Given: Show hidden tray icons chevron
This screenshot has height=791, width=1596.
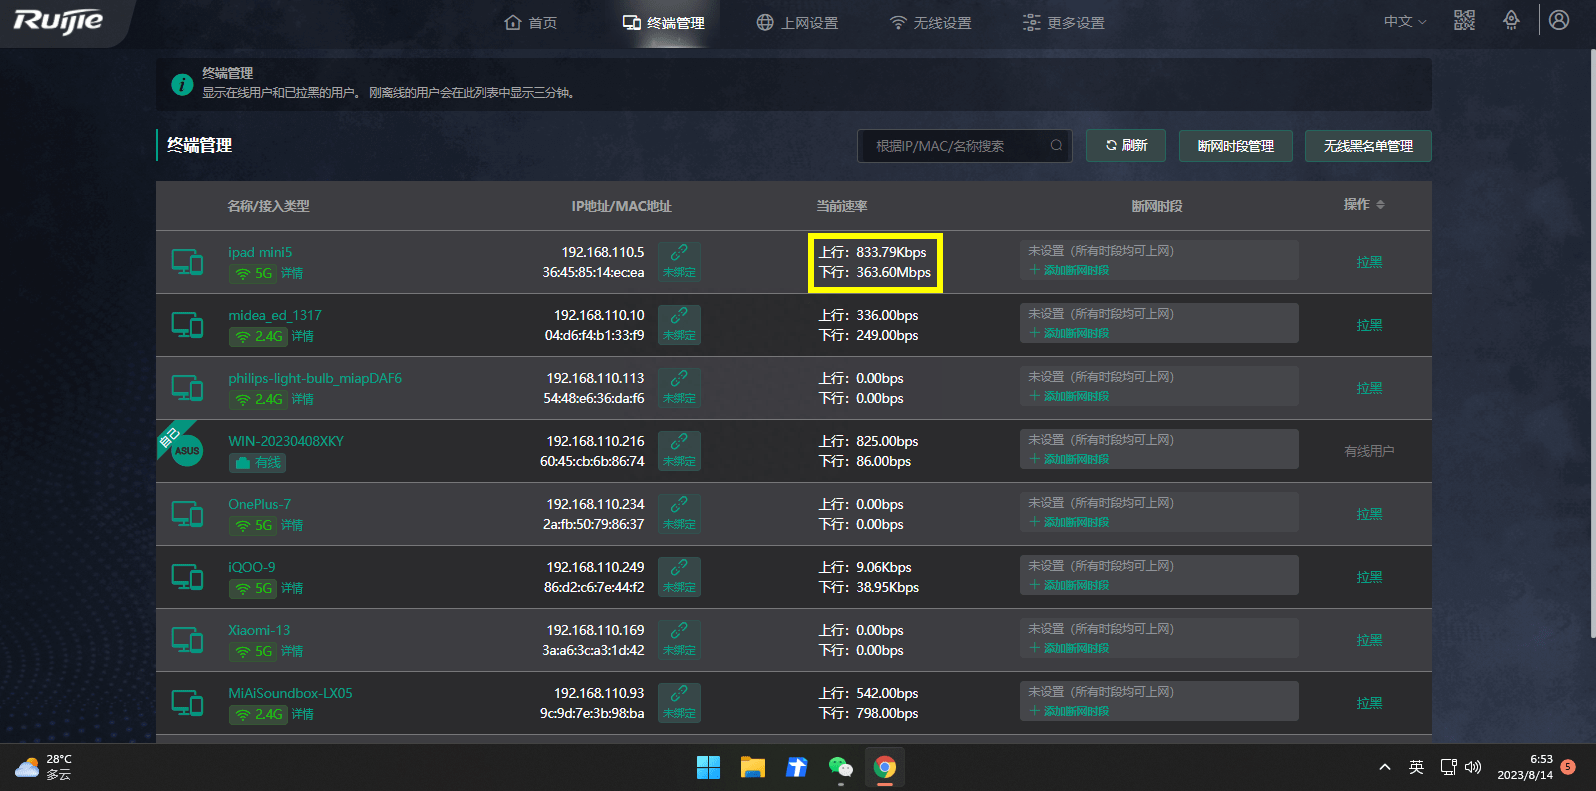Looking at the screenshot, I should tap(1384, 767).
